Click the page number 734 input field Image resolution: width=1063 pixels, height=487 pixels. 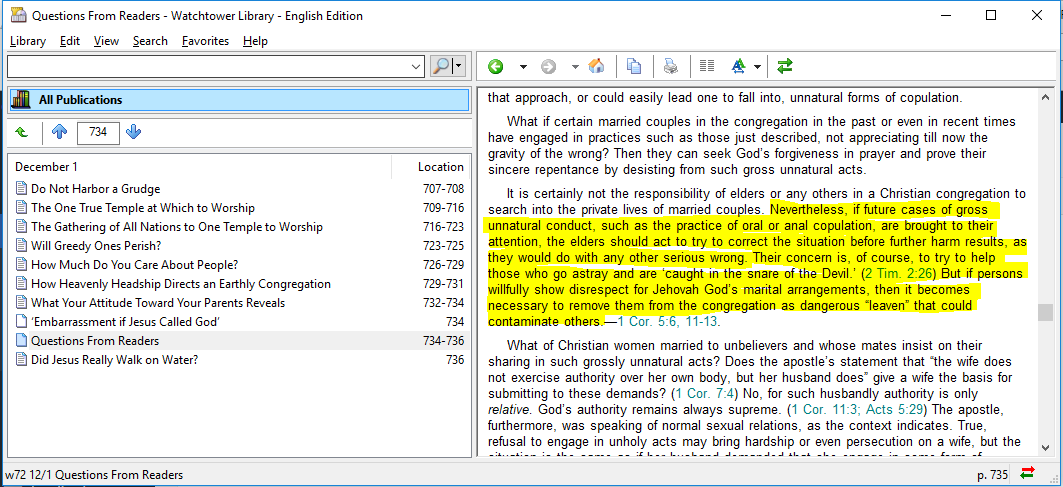pos(98,132)
